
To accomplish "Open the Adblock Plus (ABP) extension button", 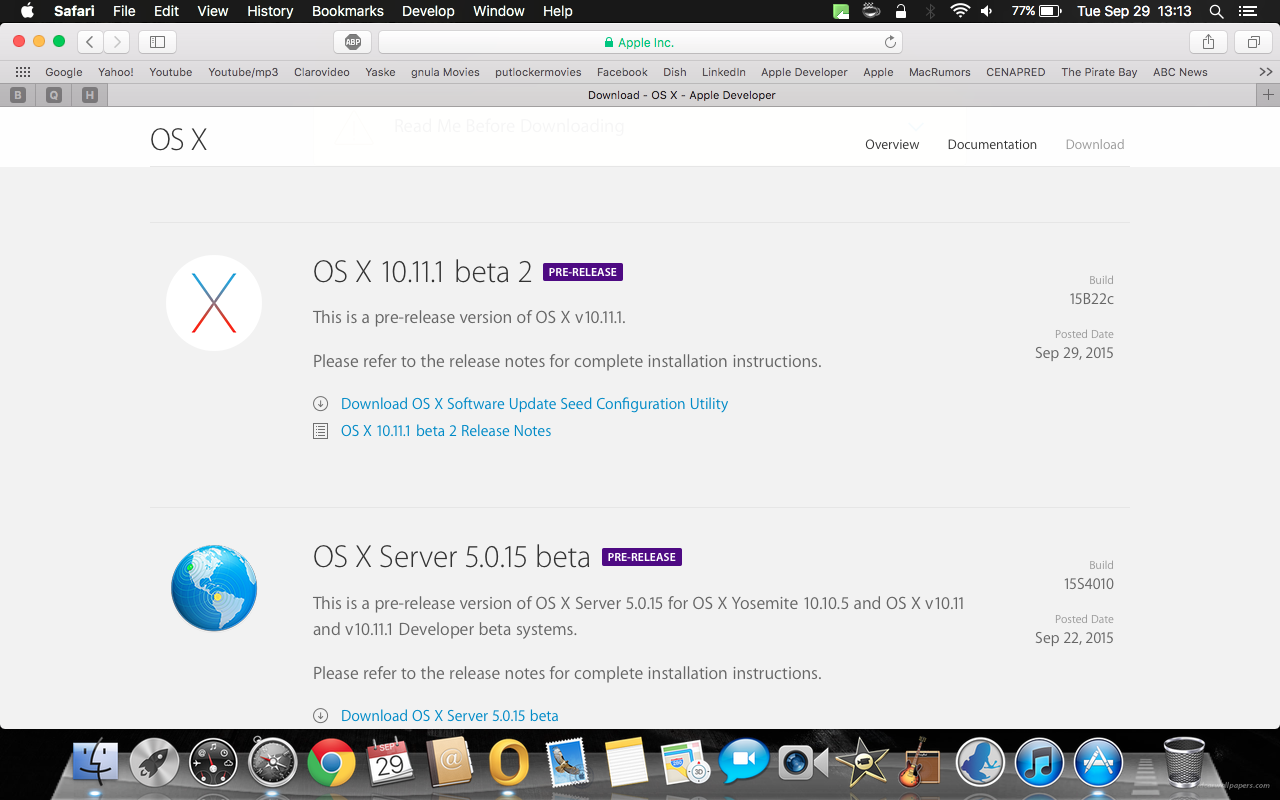I will (352, 42).
